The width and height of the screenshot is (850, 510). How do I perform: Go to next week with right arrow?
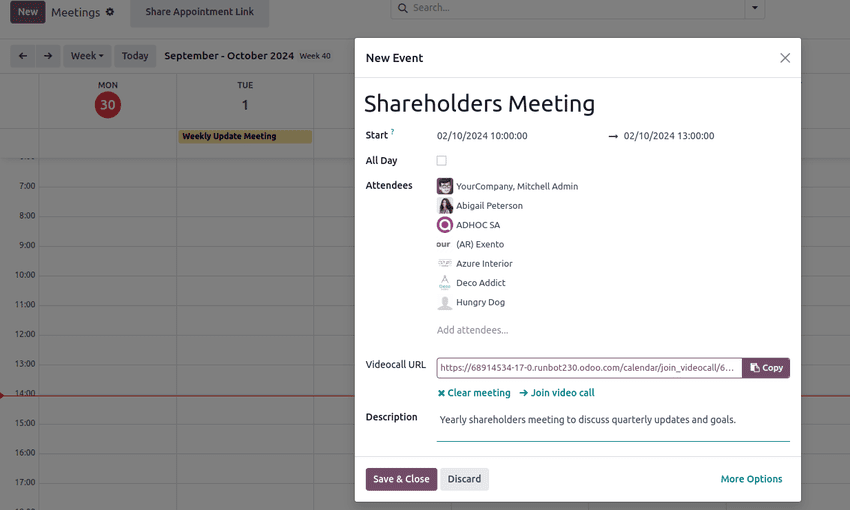point(47,56)
